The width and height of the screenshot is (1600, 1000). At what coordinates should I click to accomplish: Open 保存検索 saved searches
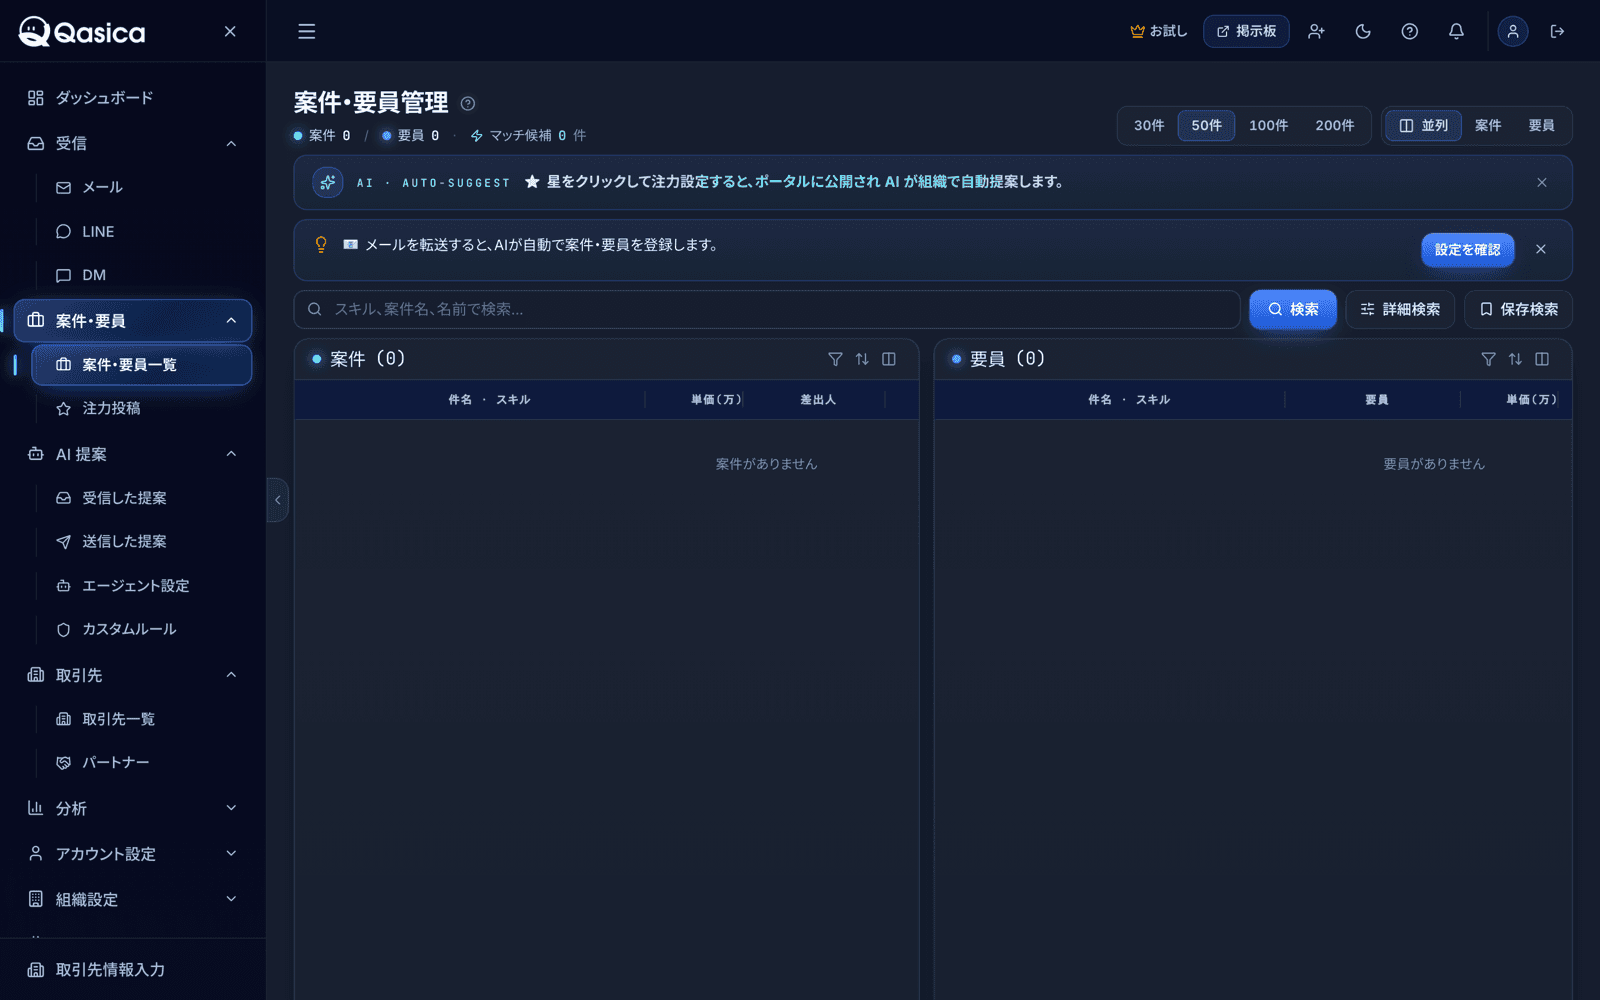(x=1518, y=310)
